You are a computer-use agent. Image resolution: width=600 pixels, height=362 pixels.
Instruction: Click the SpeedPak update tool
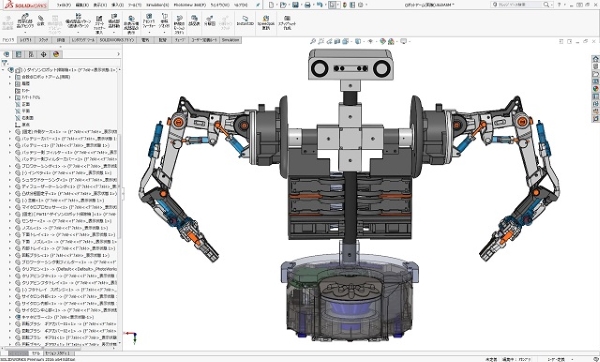click(266, 23)
